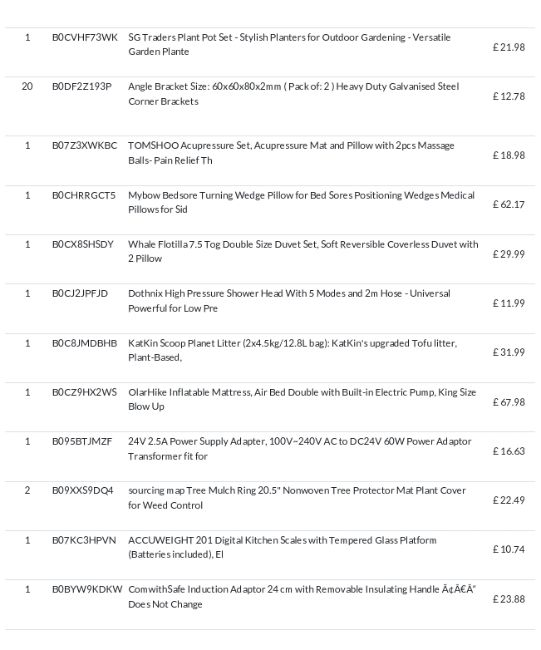Click the ASIN code B0DF2Z193P
The height and width of the screenshot is (650, 541).
[x=82, y=86]
